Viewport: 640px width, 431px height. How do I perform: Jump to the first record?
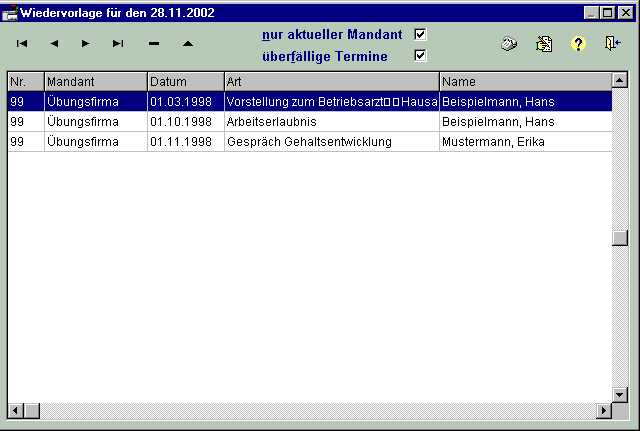22,44
